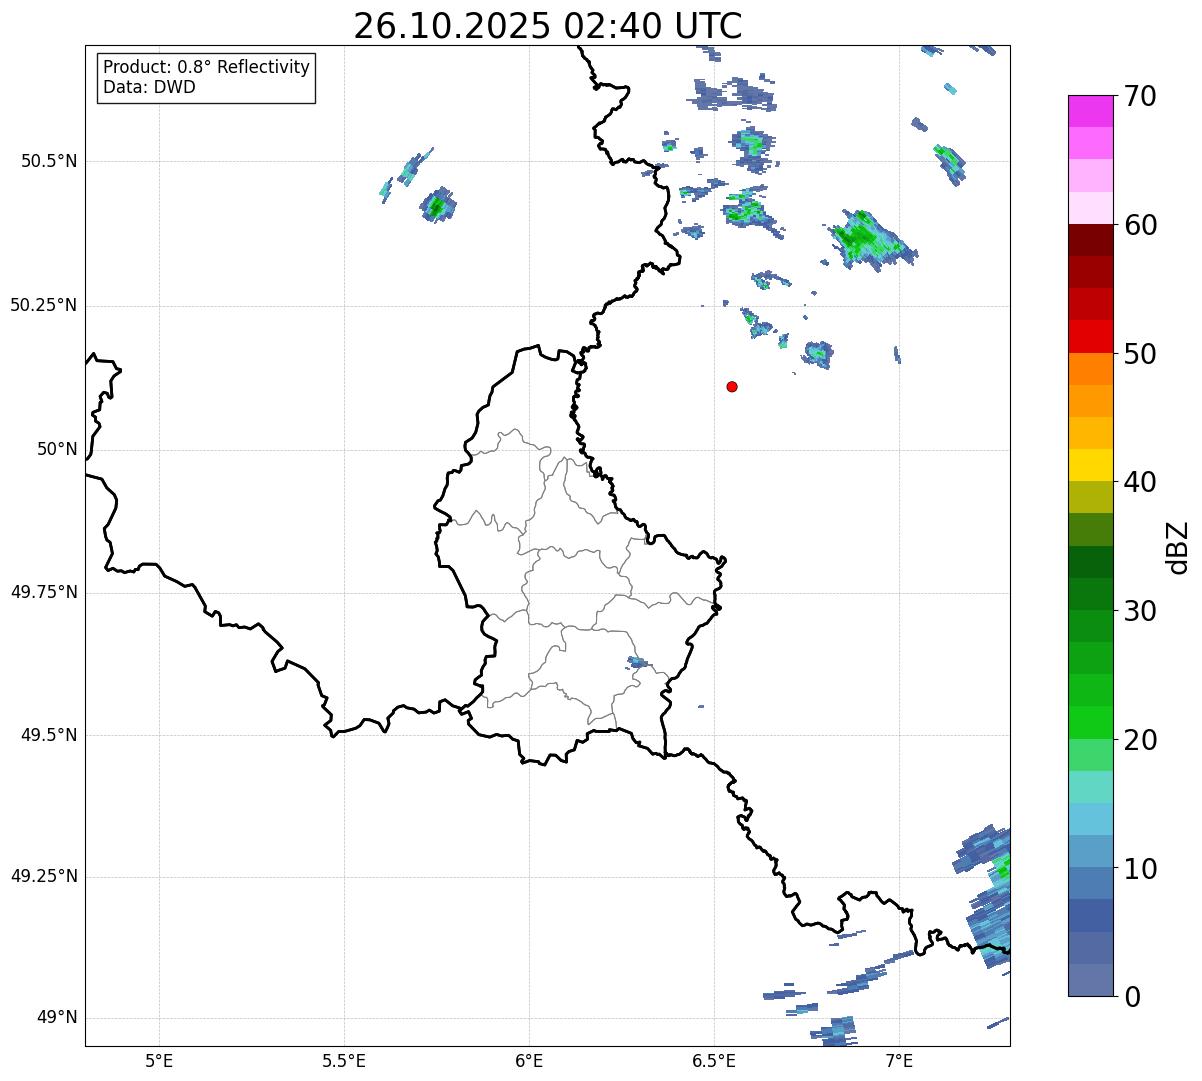Click the small echo inside Luxembourg's southeast
This screenshot has width=1202, height=1081.
[637, 662]
